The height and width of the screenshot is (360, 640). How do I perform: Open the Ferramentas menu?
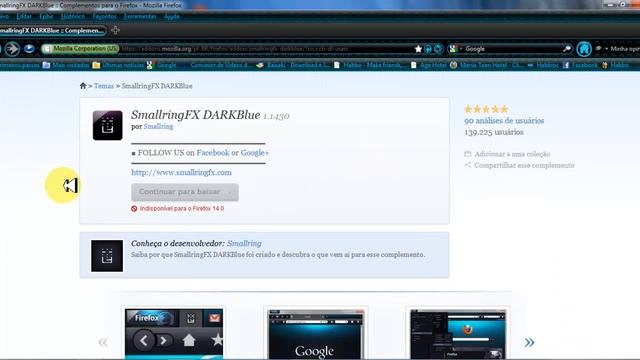point(140,16)
